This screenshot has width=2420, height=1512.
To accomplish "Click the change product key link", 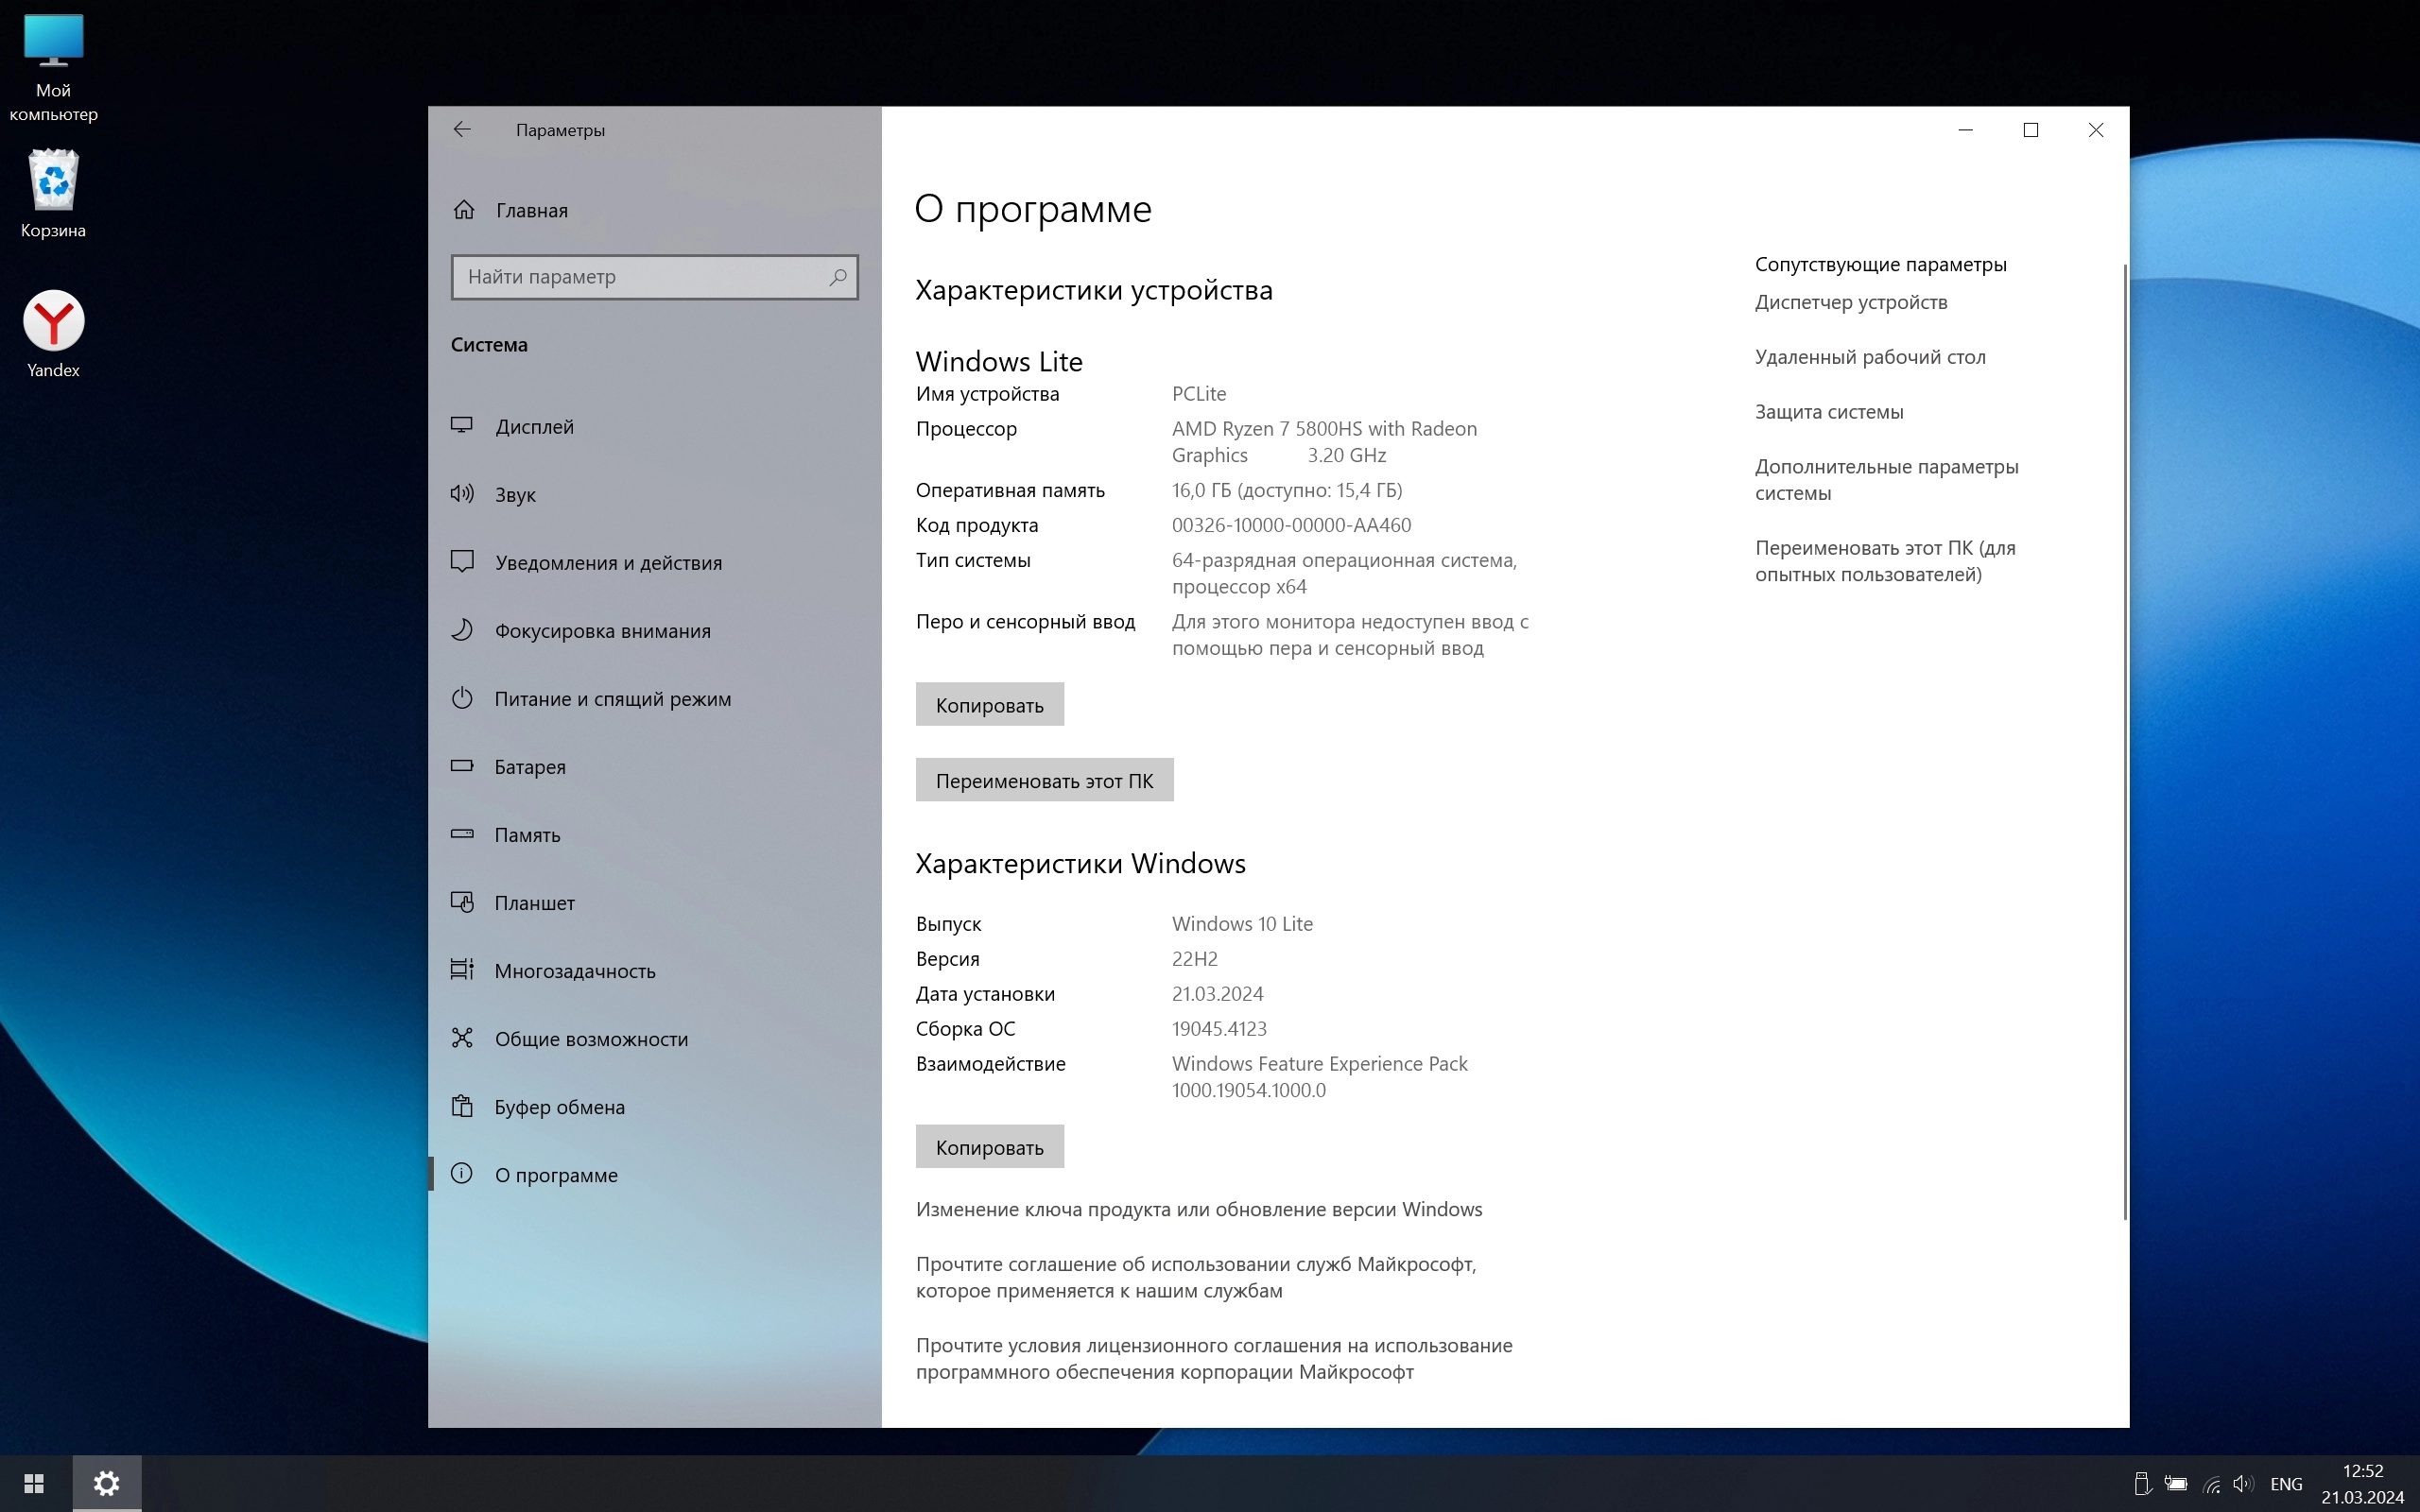I will tap(1198, 1209).
